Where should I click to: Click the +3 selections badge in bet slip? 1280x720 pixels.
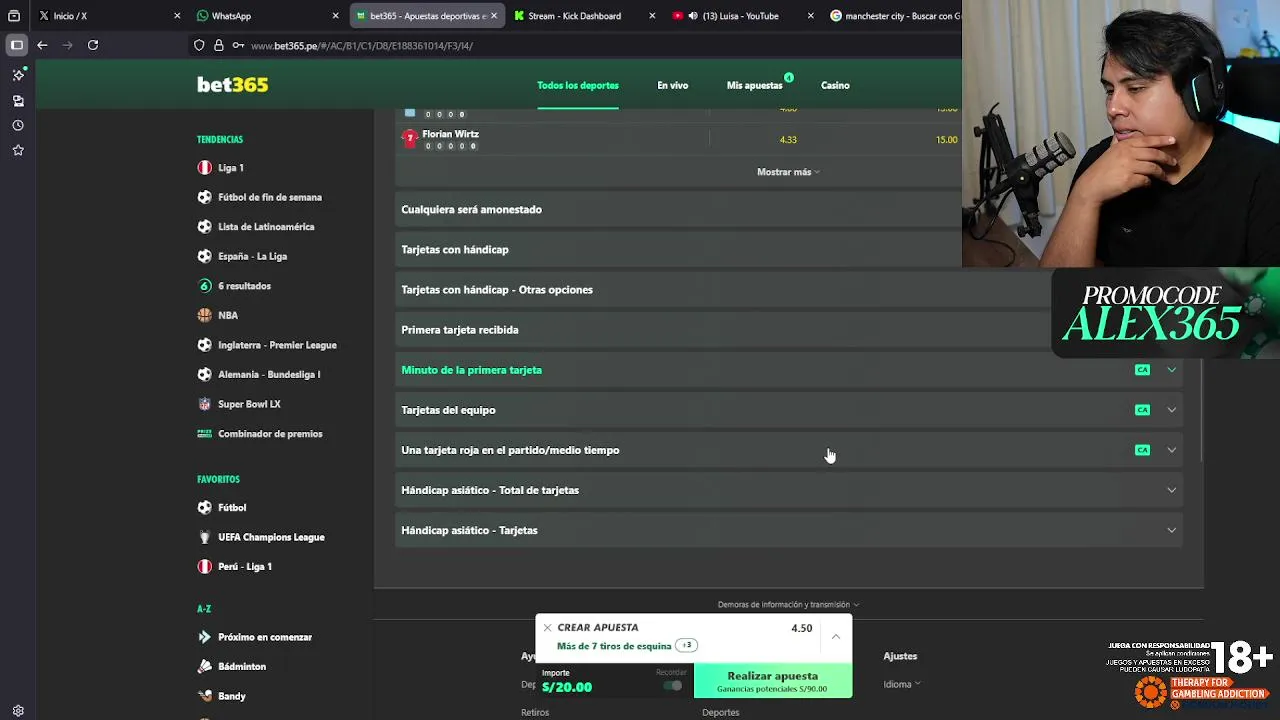coord(687,646)
